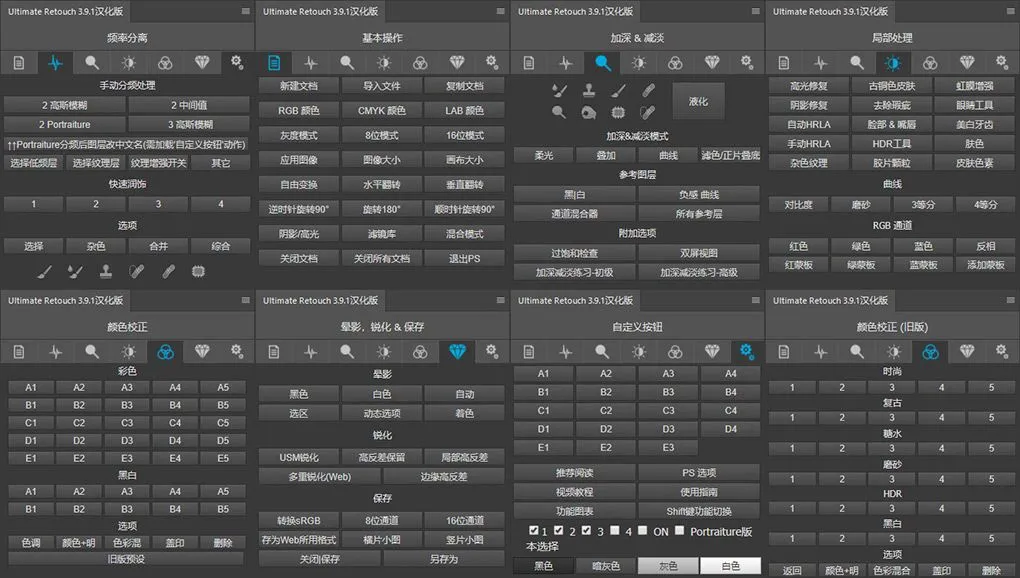This screenshot has width=1020, height=578.
Task: Switch to the sun brightness icon in 颜色校正 panel
Action: pos(128,351)
